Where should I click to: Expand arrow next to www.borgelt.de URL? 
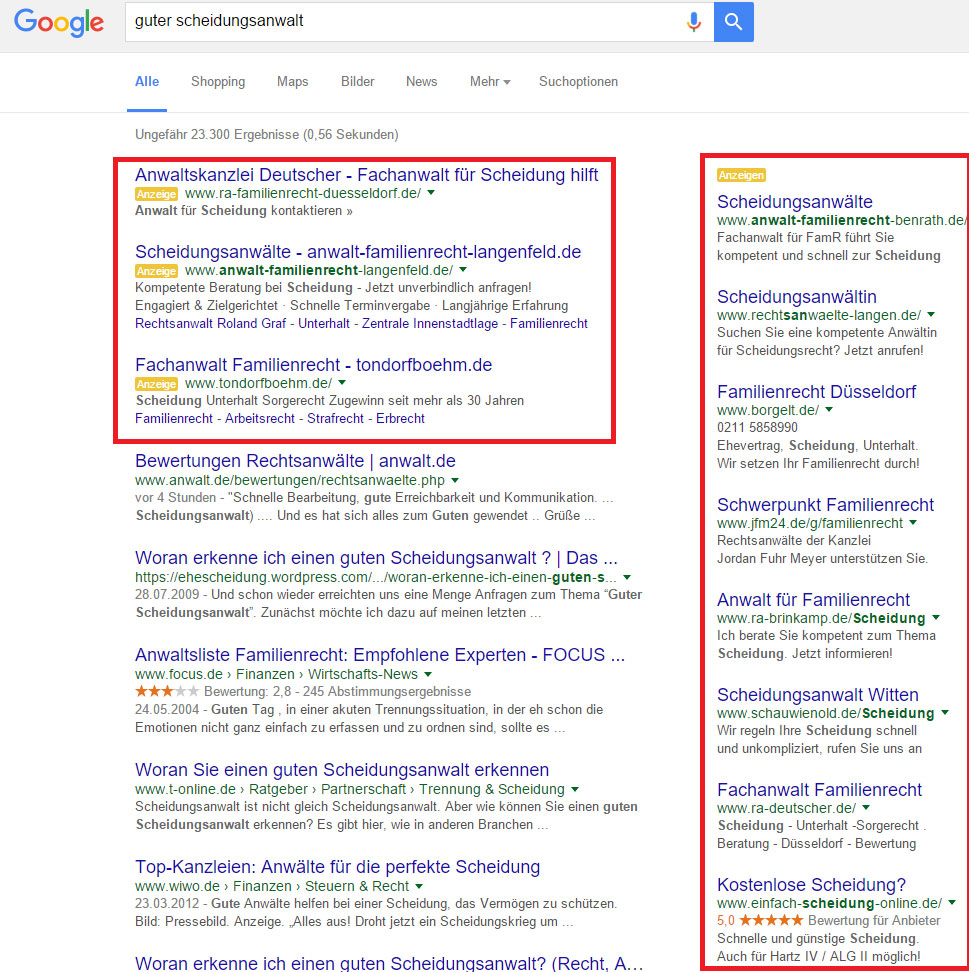click(x=829, y=409)
